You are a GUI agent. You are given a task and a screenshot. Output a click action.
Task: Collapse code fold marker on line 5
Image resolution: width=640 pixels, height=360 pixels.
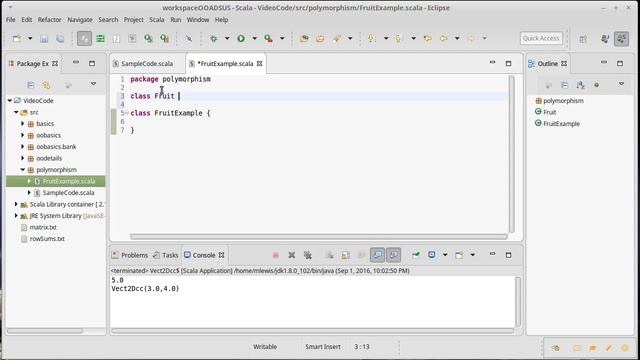click(x=127, y=113)
